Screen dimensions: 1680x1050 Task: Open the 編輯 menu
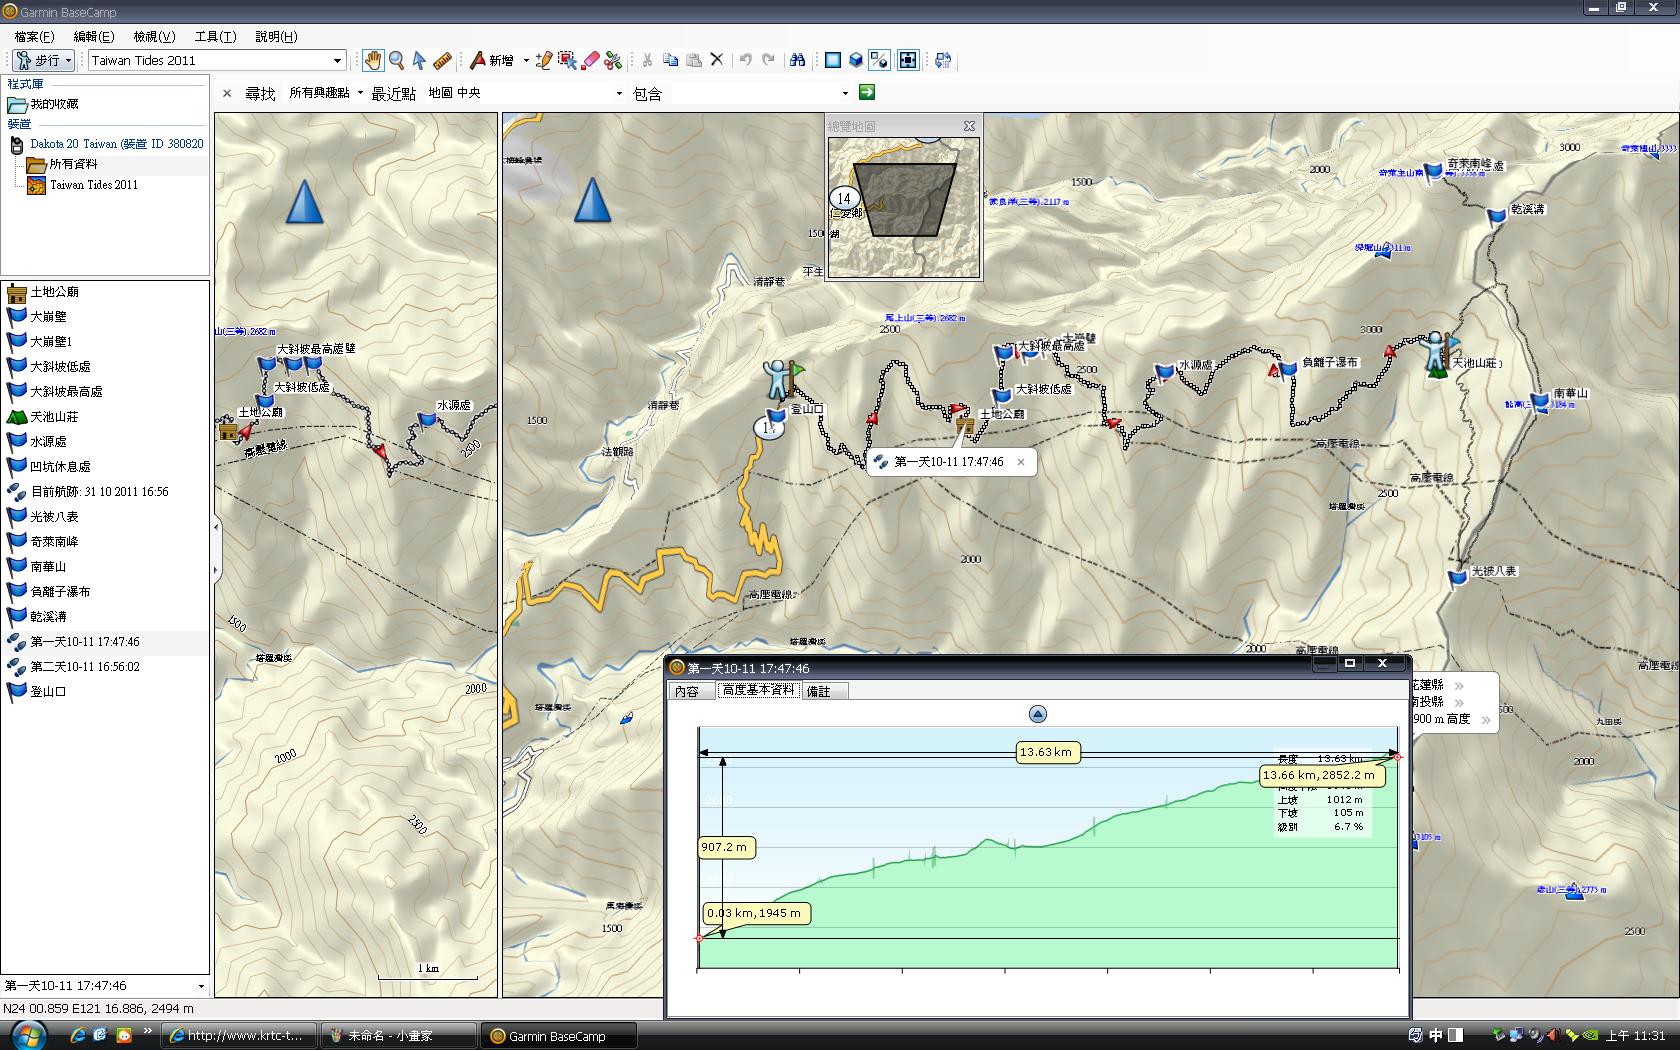[x=94, y=36]
